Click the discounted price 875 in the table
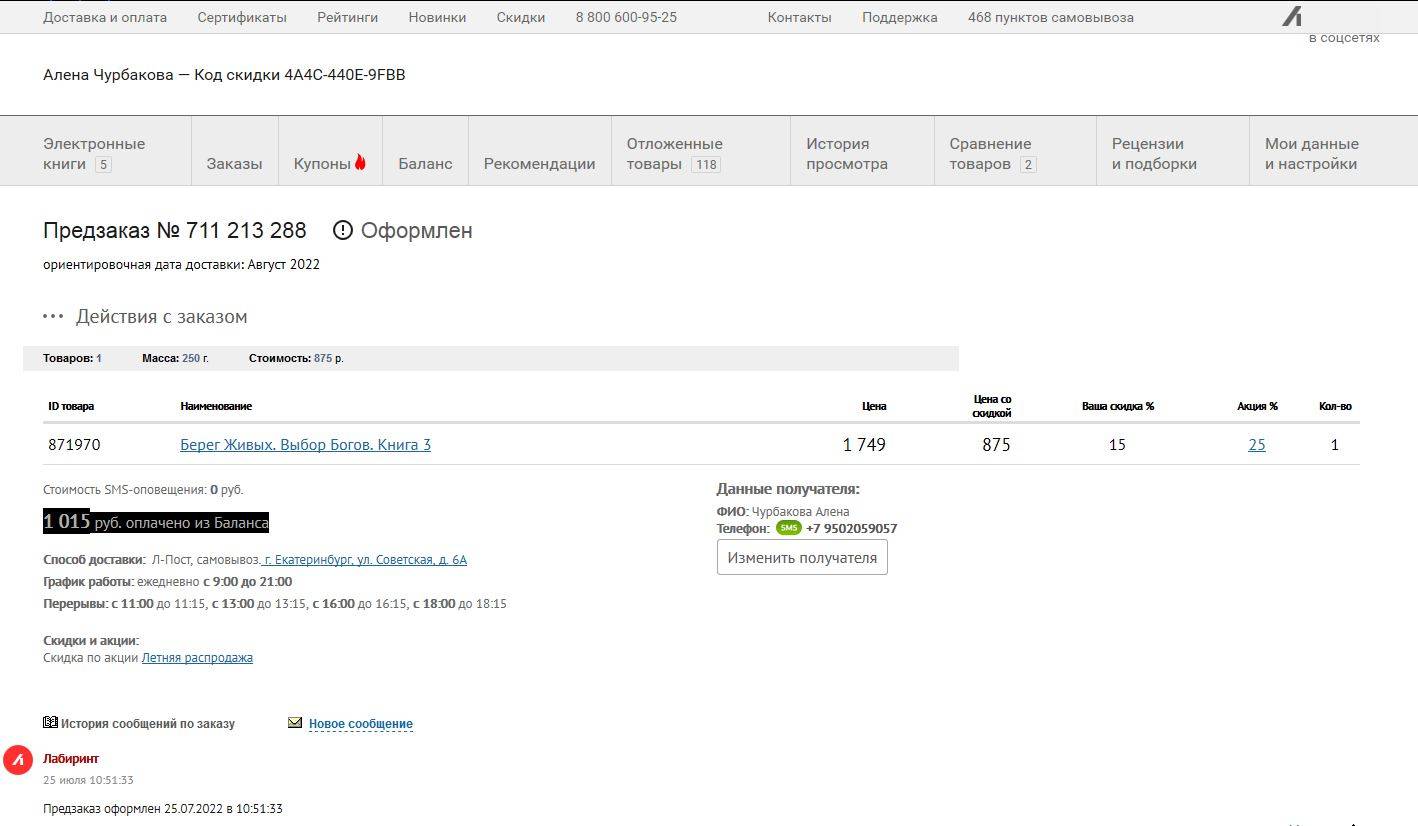The image size is (1418, 826). 996,445
